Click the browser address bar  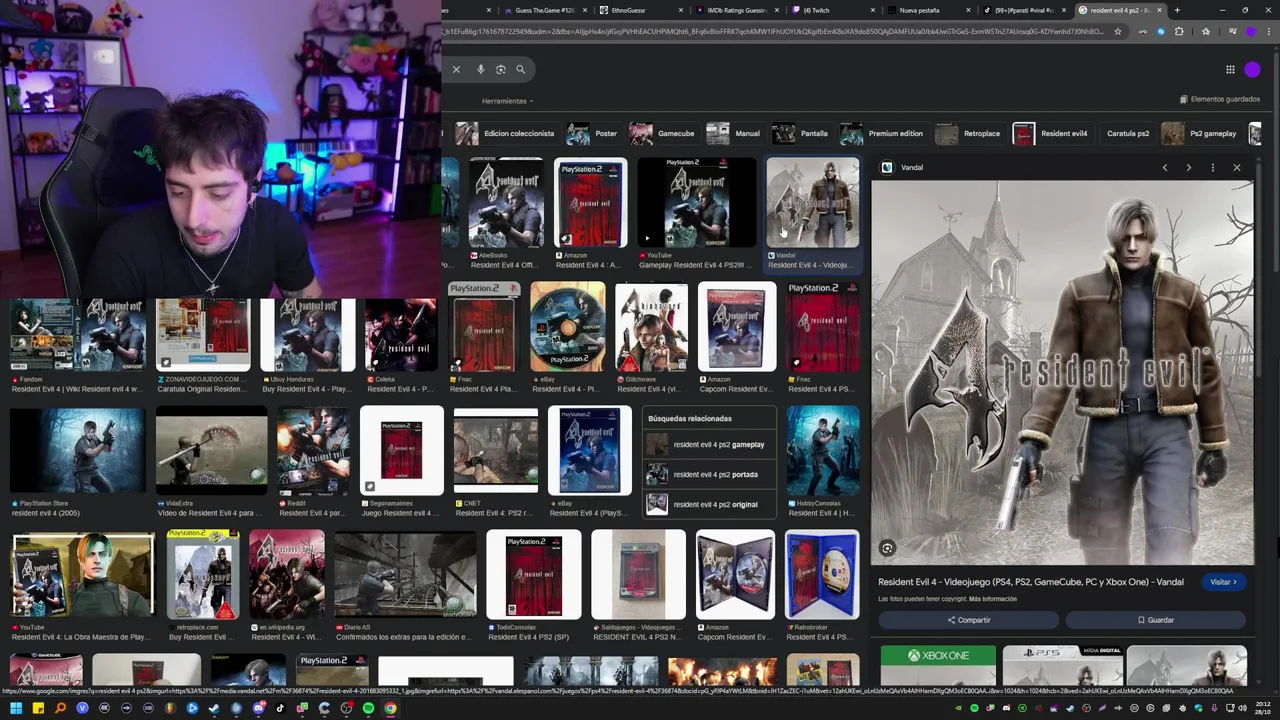point(770,31)
